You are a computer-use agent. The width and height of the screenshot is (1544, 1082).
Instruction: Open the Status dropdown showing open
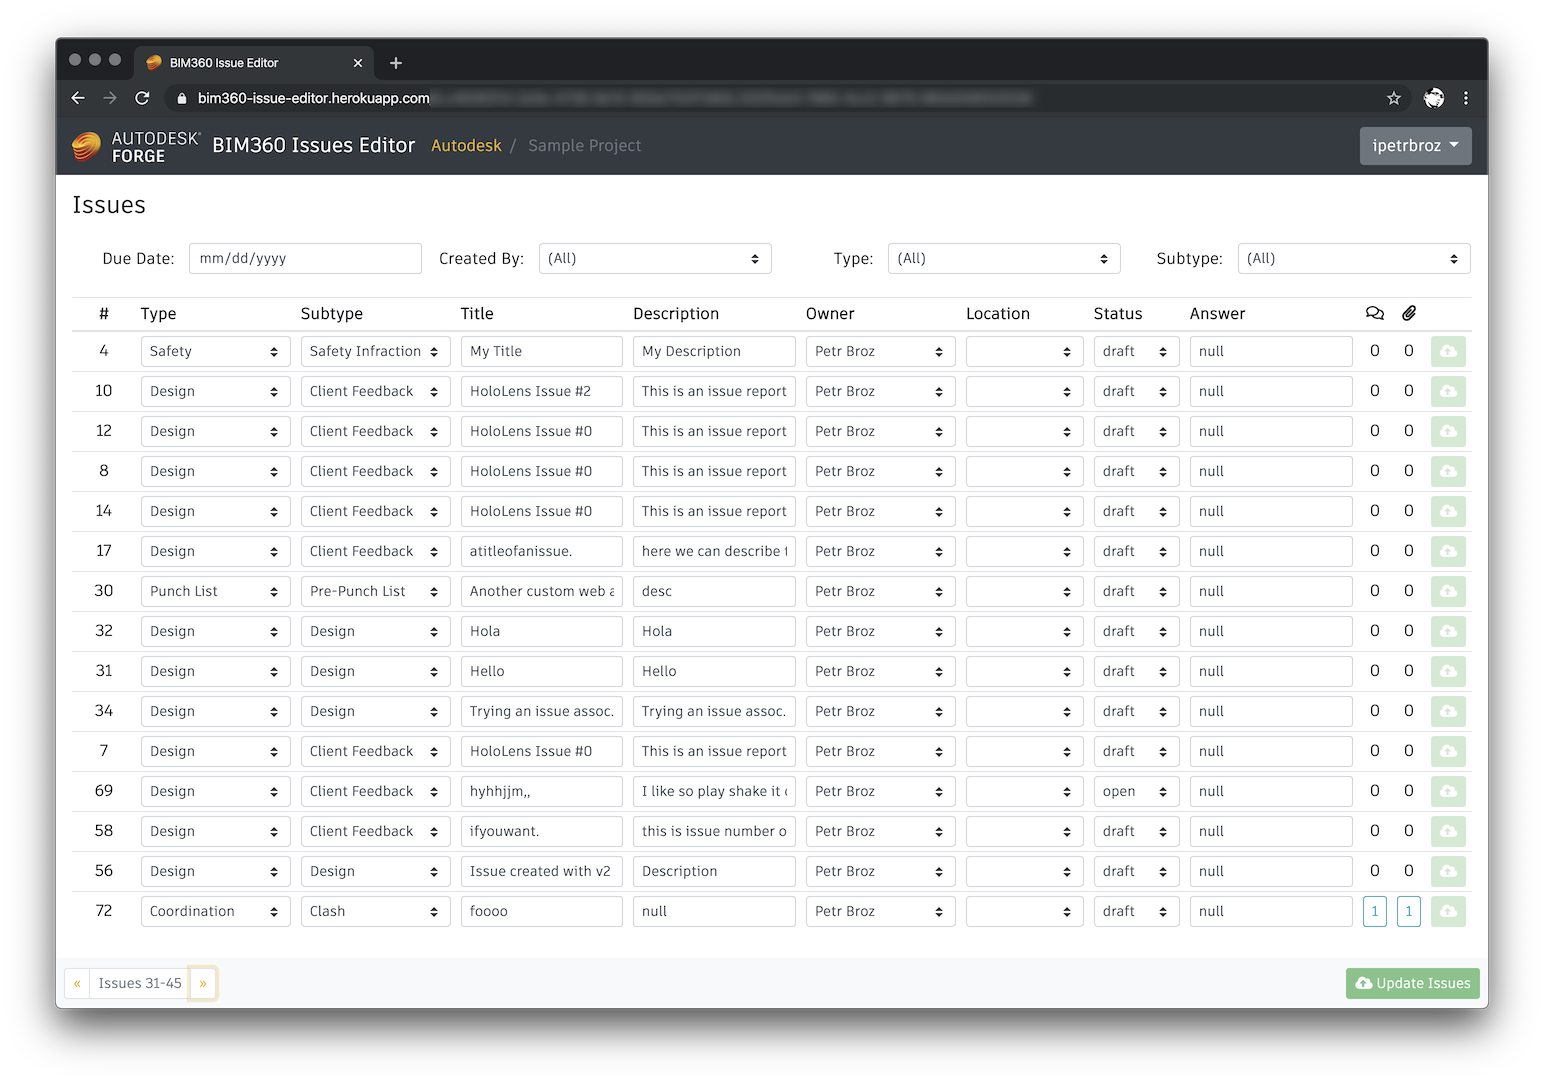click(1136, 791)
